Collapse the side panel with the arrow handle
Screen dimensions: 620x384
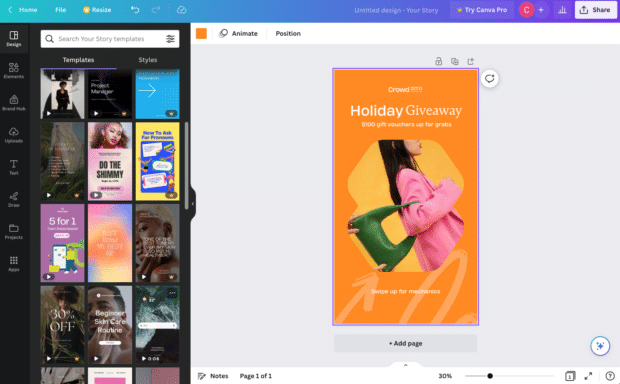[x=193, y=204]
